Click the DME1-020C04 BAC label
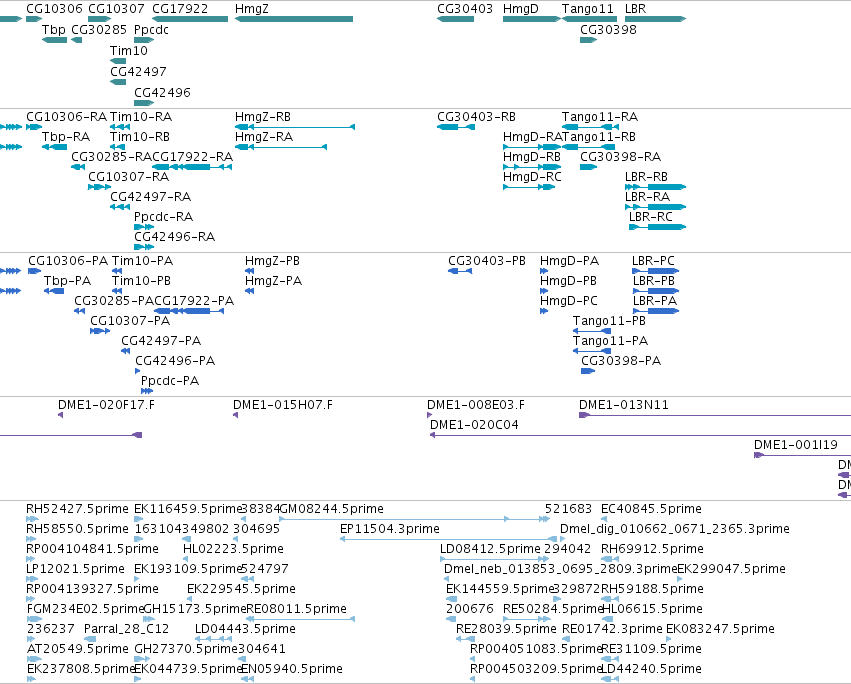851x684 pixels. point(474,425)
